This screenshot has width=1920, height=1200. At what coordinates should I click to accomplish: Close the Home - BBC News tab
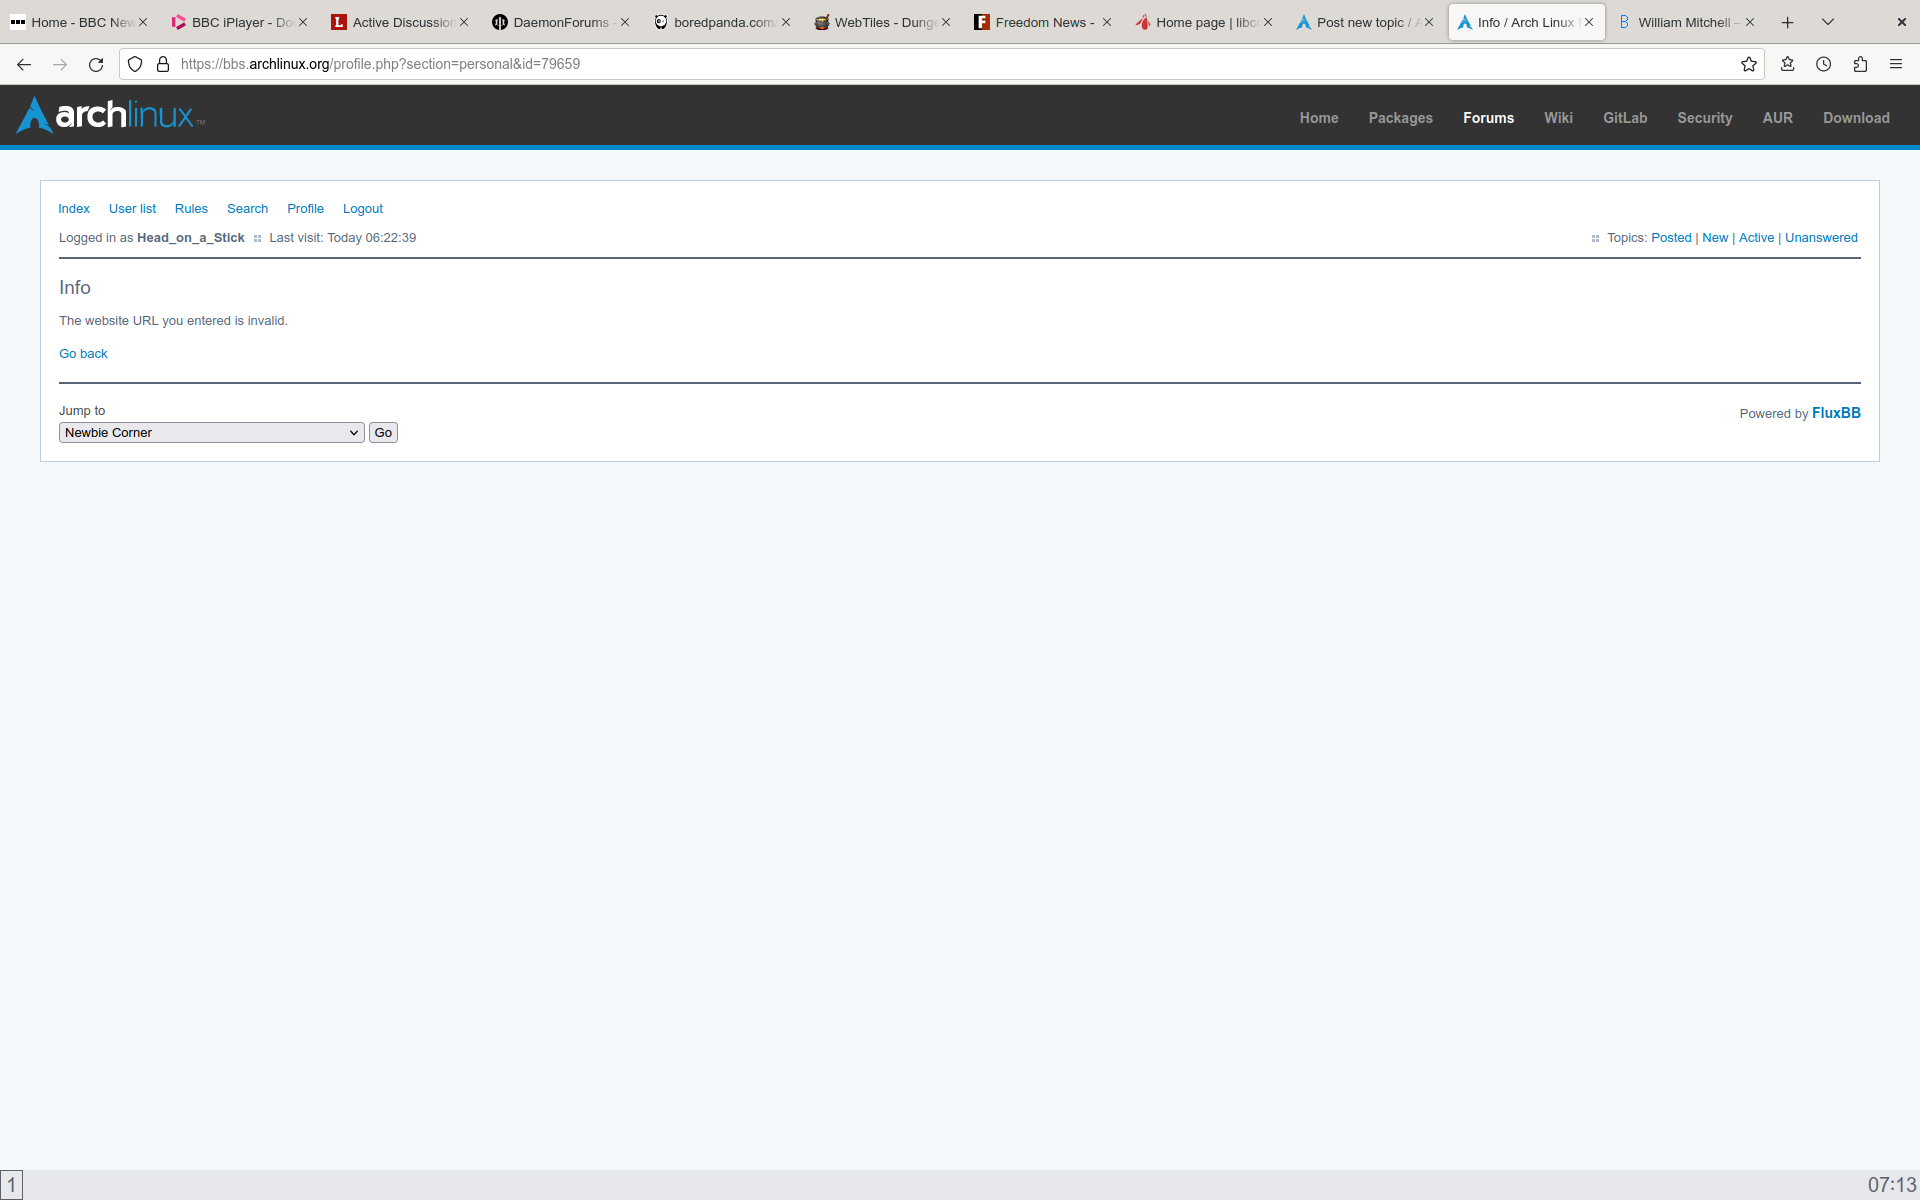tap(143, 22)
